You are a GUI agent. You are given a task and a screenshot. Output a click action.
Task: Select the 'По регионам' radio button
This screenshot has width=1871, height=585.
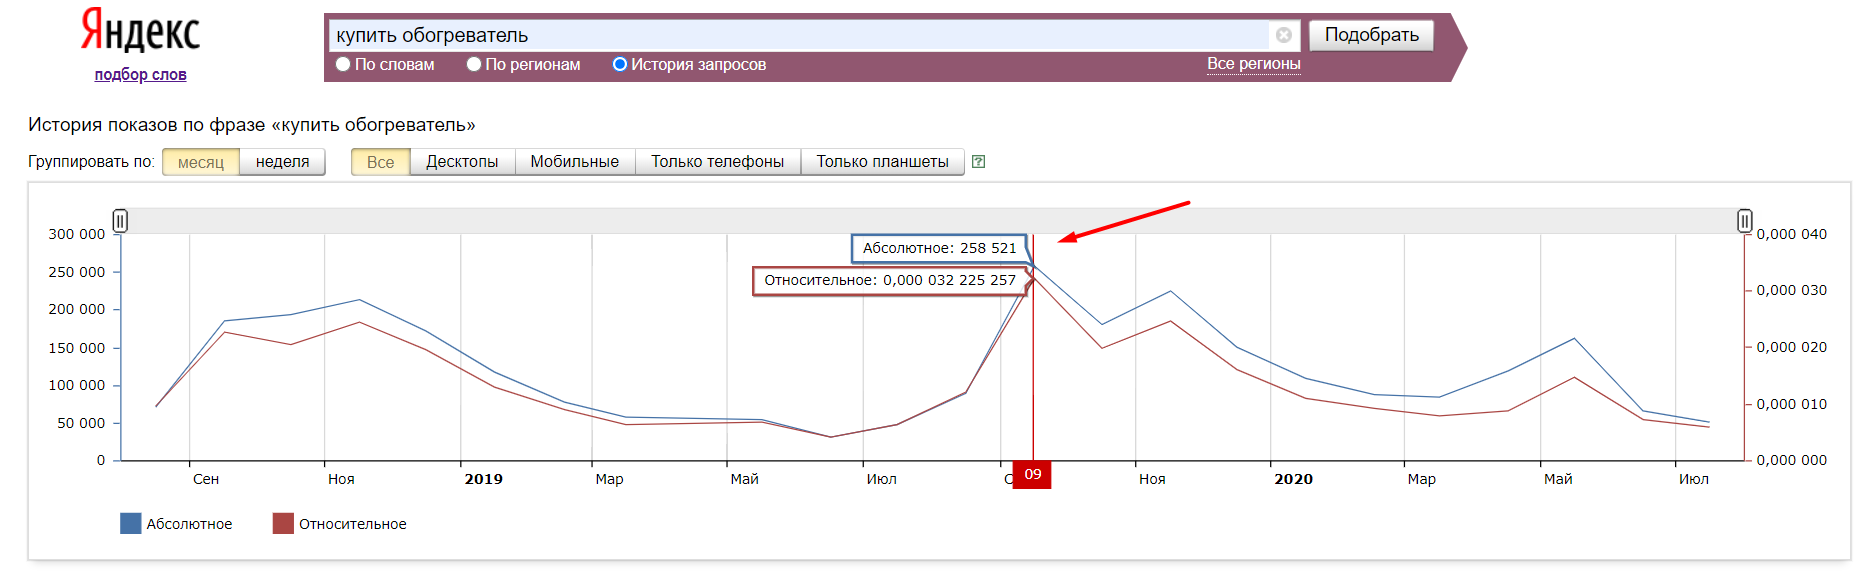pos(474,64)
